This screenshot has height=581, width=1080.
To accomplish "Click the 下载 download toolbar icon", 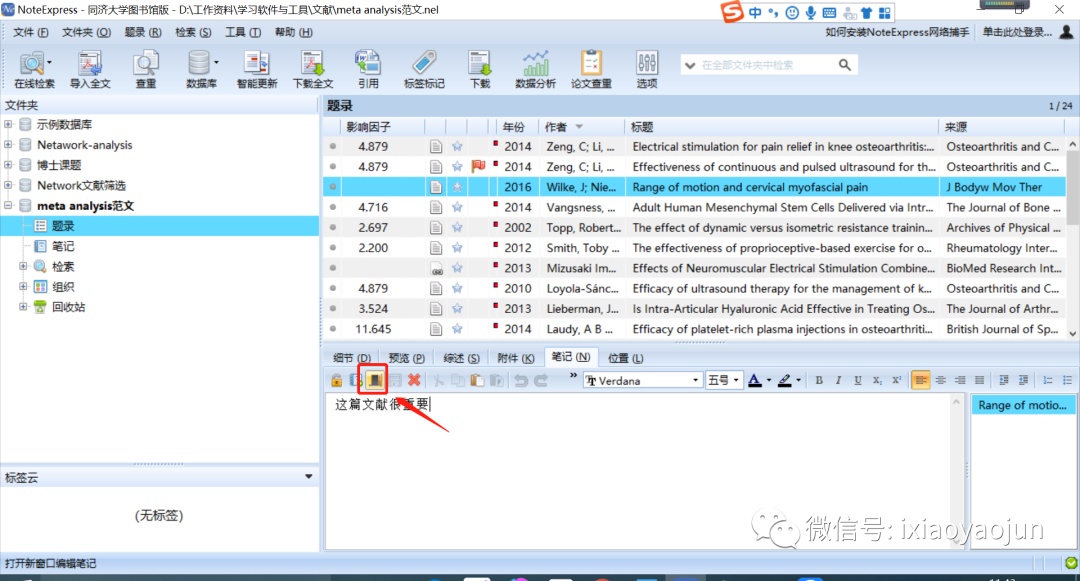I will pos(479,70).
